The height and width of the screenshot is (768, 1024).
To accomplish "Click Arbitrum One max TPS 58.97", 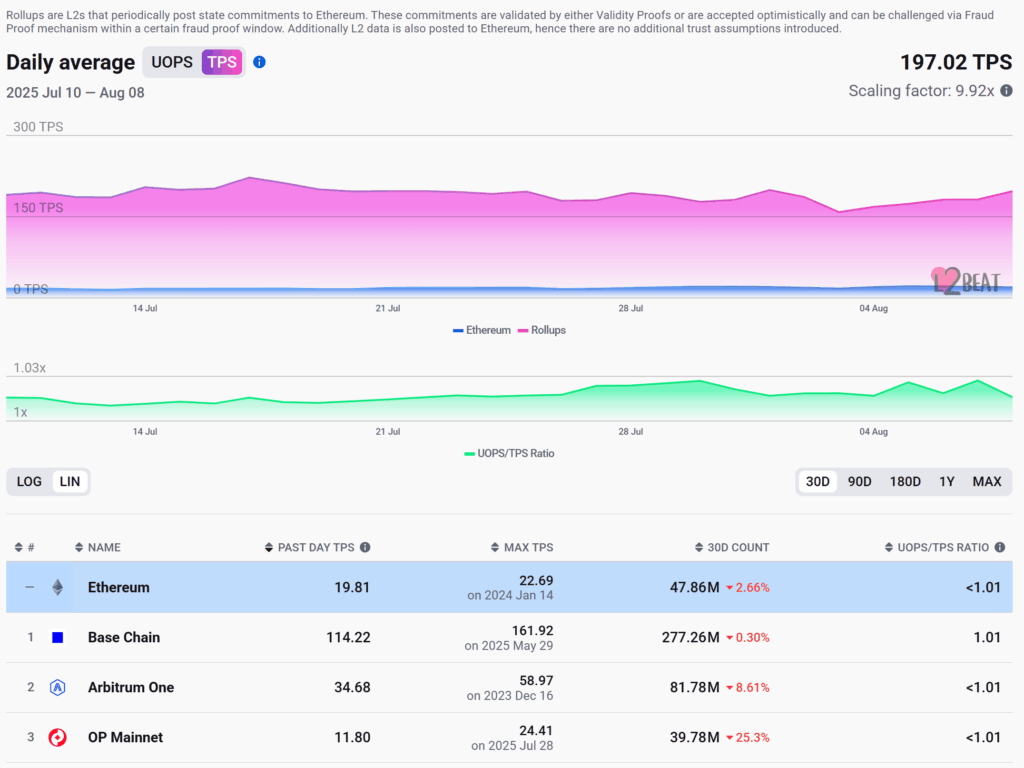I will 536,680.
